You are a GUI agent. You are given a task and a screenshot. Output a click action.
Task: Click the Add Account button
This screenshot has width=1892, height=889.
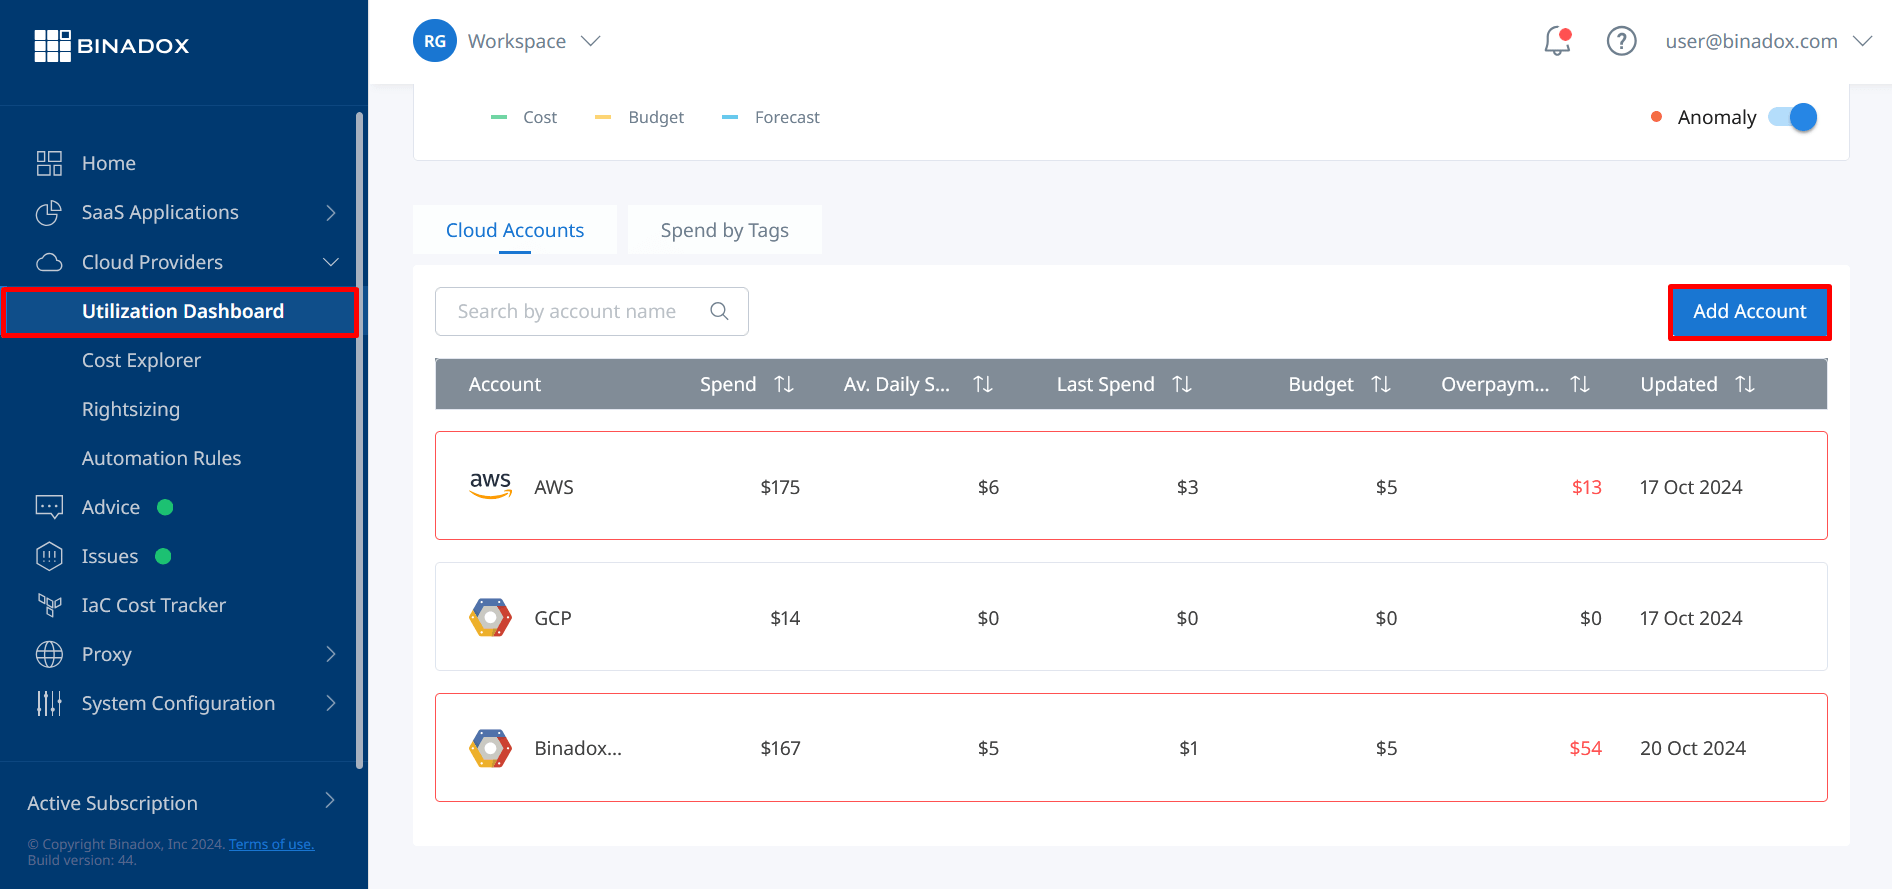(1749, 312)
